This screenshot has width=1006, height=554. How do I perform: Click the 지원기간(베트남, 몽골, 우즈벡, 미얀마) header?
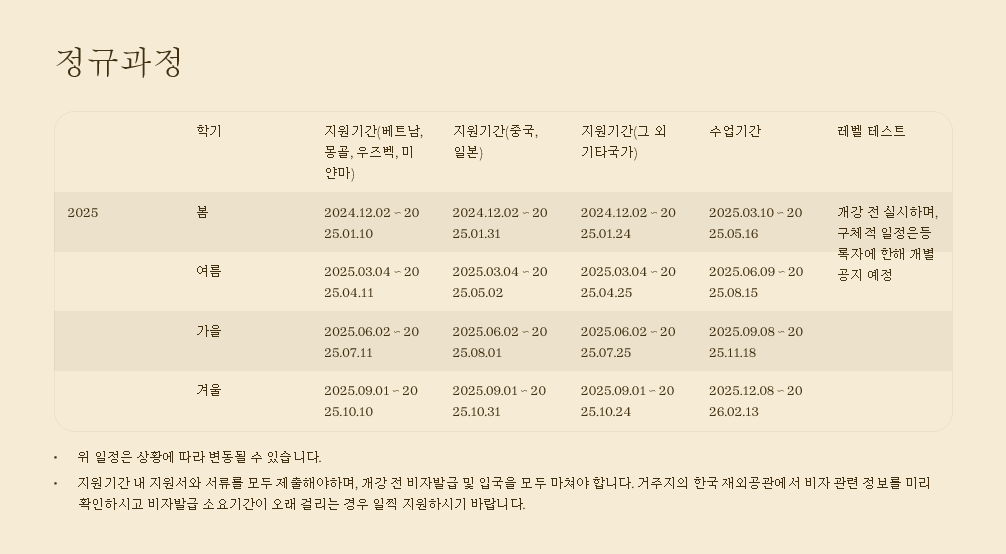point(373,152)
